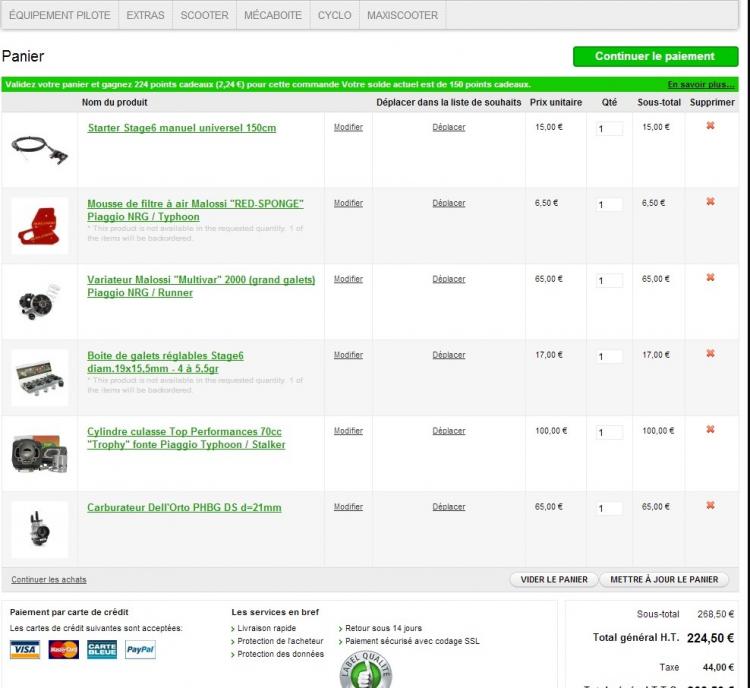Image resolution: width=750 pixels, height=688 pixels.
Task: Remove Variateur Malossi Multivar from cart
Action: pyautogui.click(x=710, y=277)
